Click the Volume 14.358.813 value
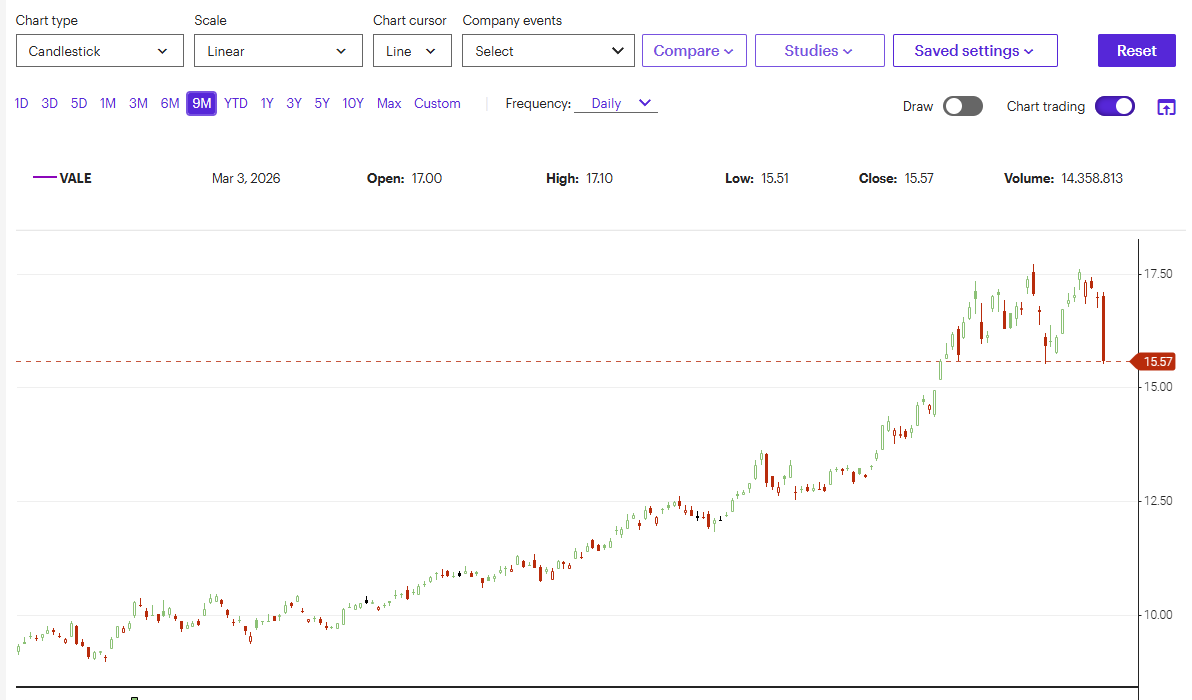Image resolution: width=1192 pixels, height=700 pixels. click(1092, 178)
